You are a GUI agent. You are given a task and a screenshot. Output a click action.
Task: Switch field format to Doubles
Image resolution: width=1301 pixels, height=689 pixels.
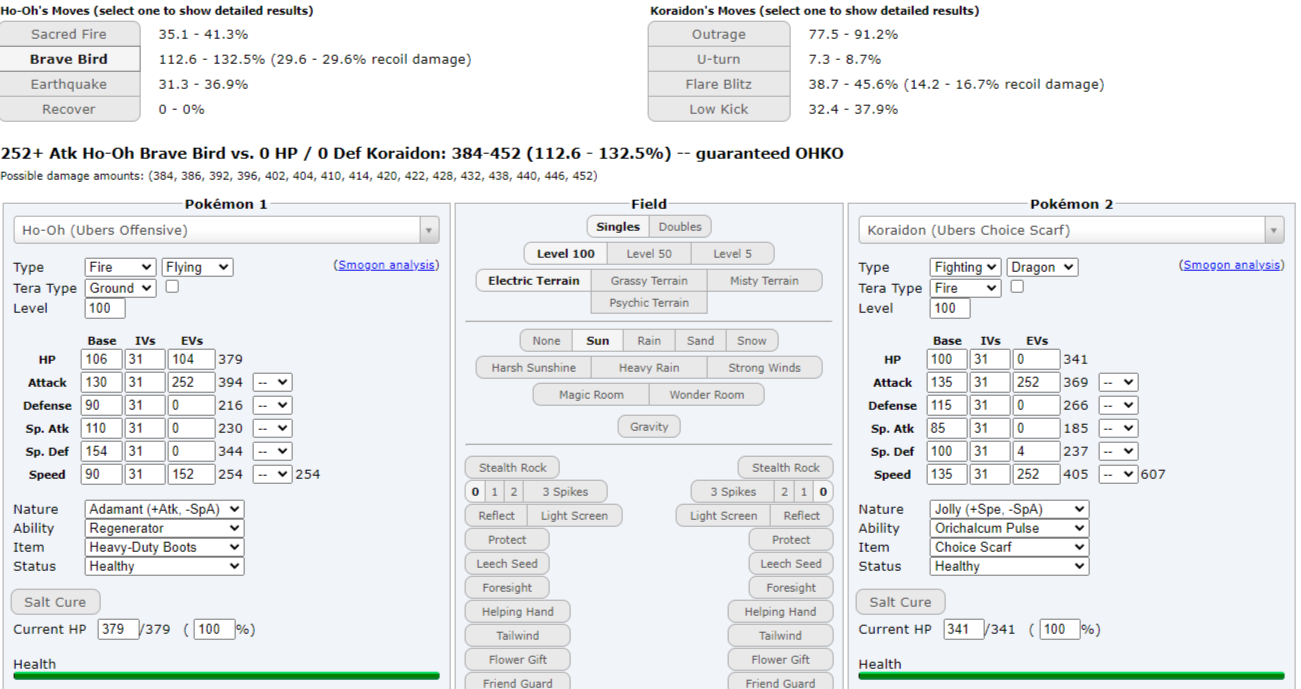point(680,226)
